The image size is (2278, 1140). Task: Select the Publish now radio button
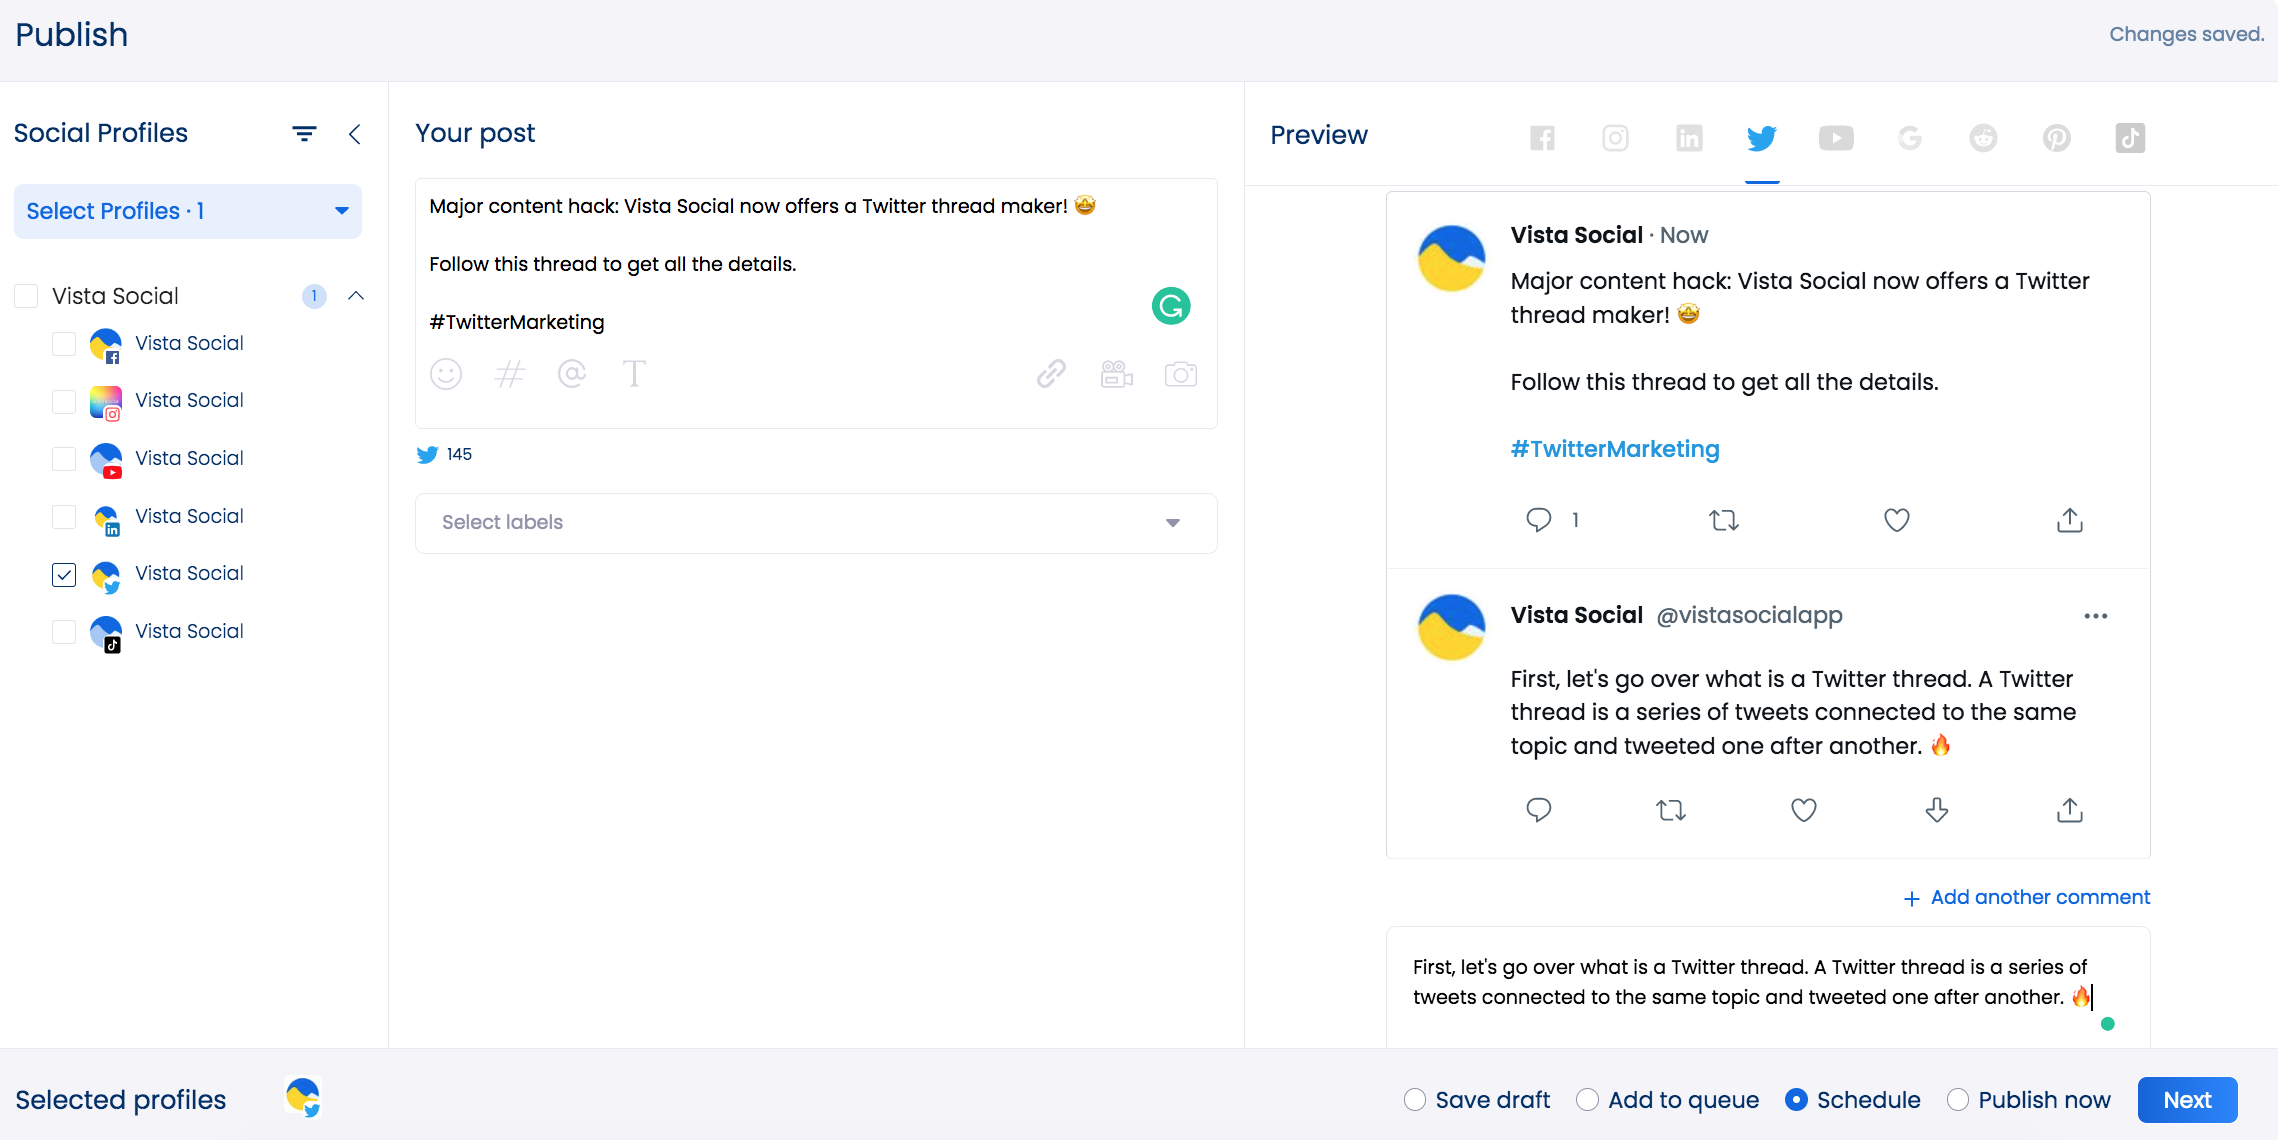(x=1957, y=1099)
